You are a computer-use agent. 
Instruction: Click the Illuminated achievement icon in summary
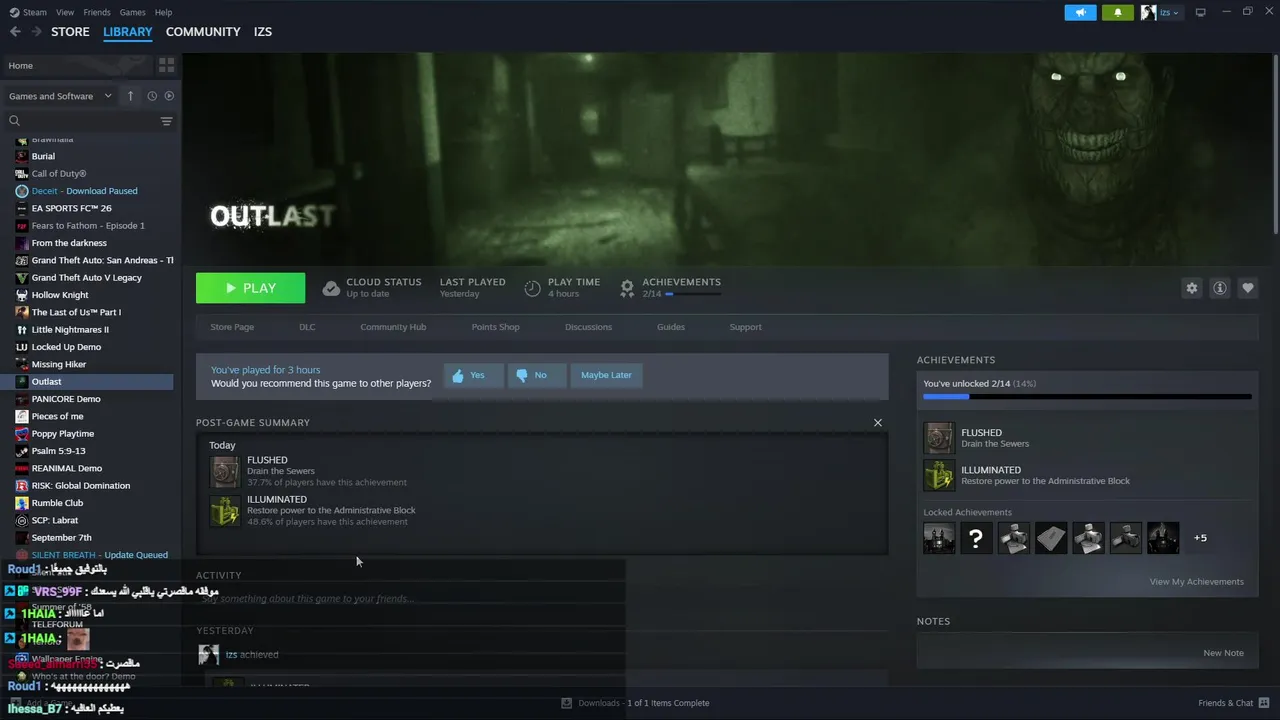[x=225, y=510]
